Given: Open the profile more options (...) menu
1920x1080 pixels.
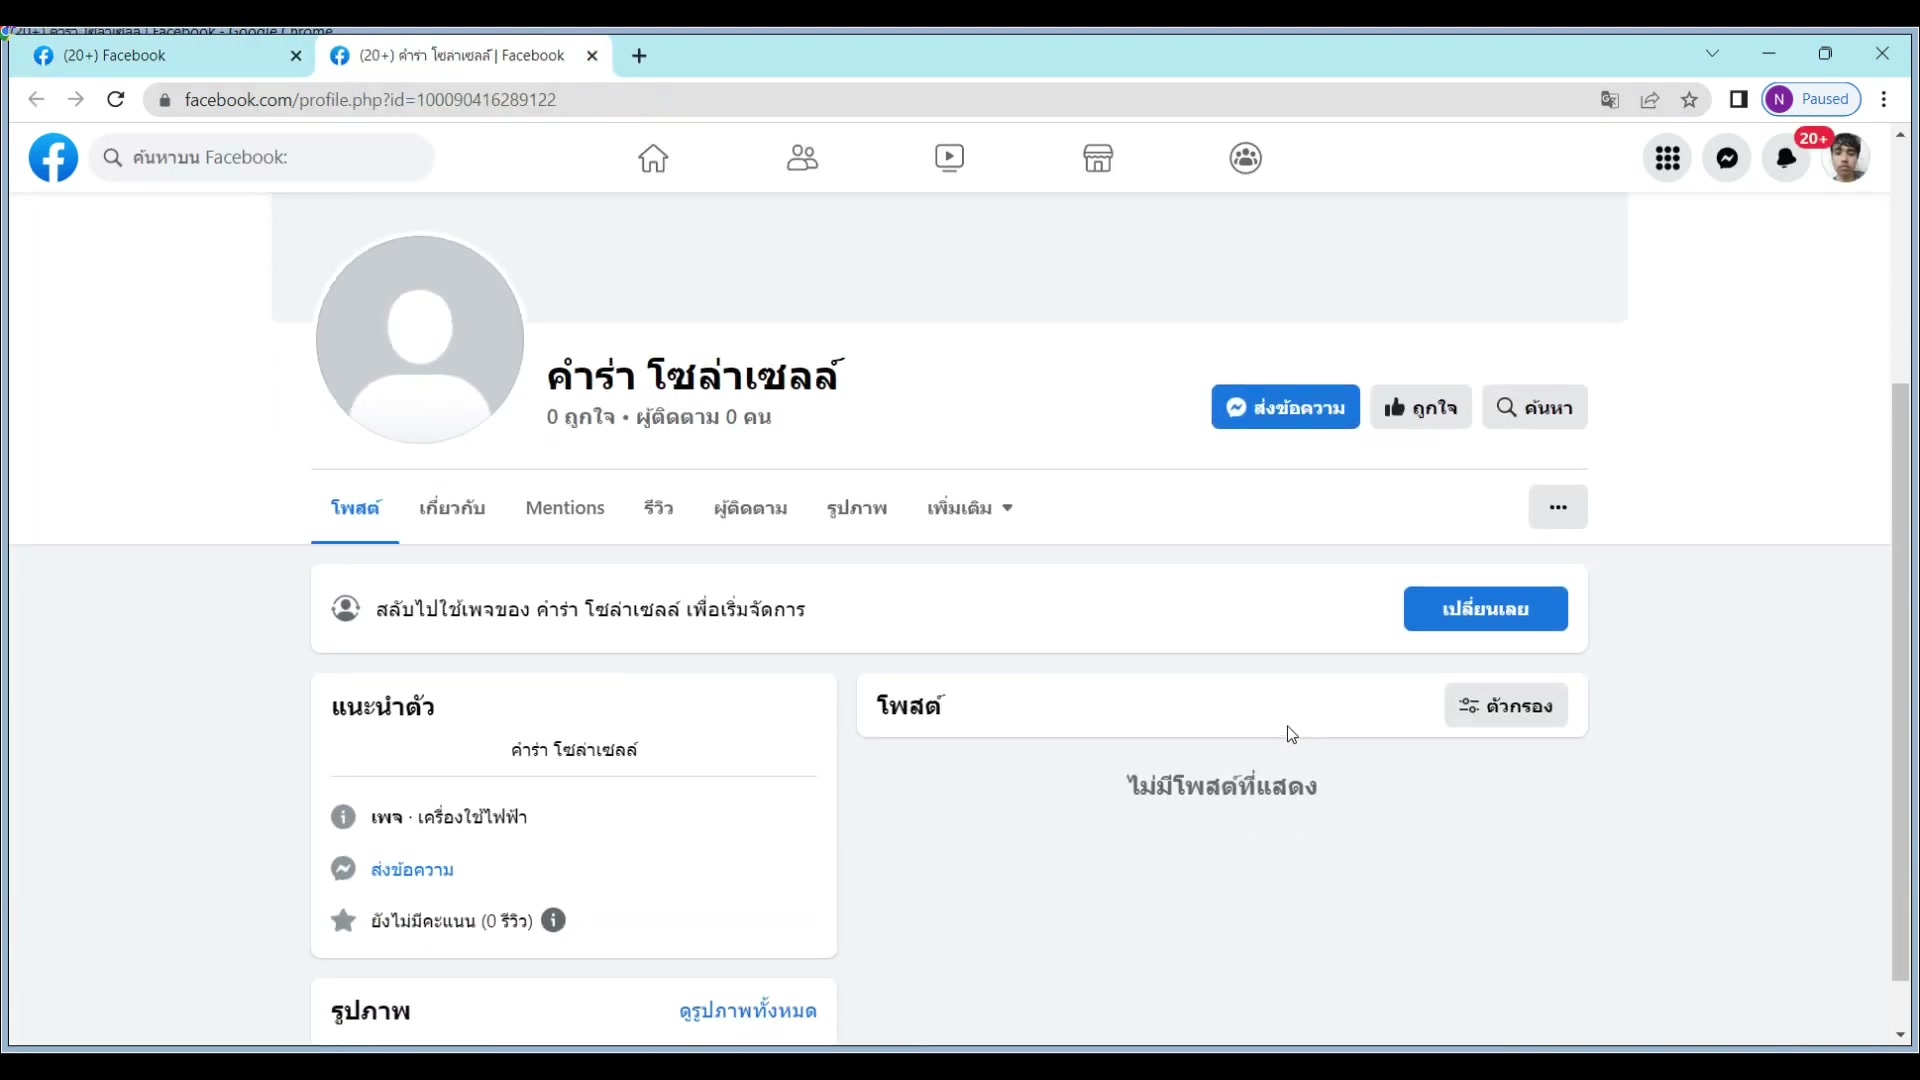Looking at the screenshot, I should pos(1557,507).
